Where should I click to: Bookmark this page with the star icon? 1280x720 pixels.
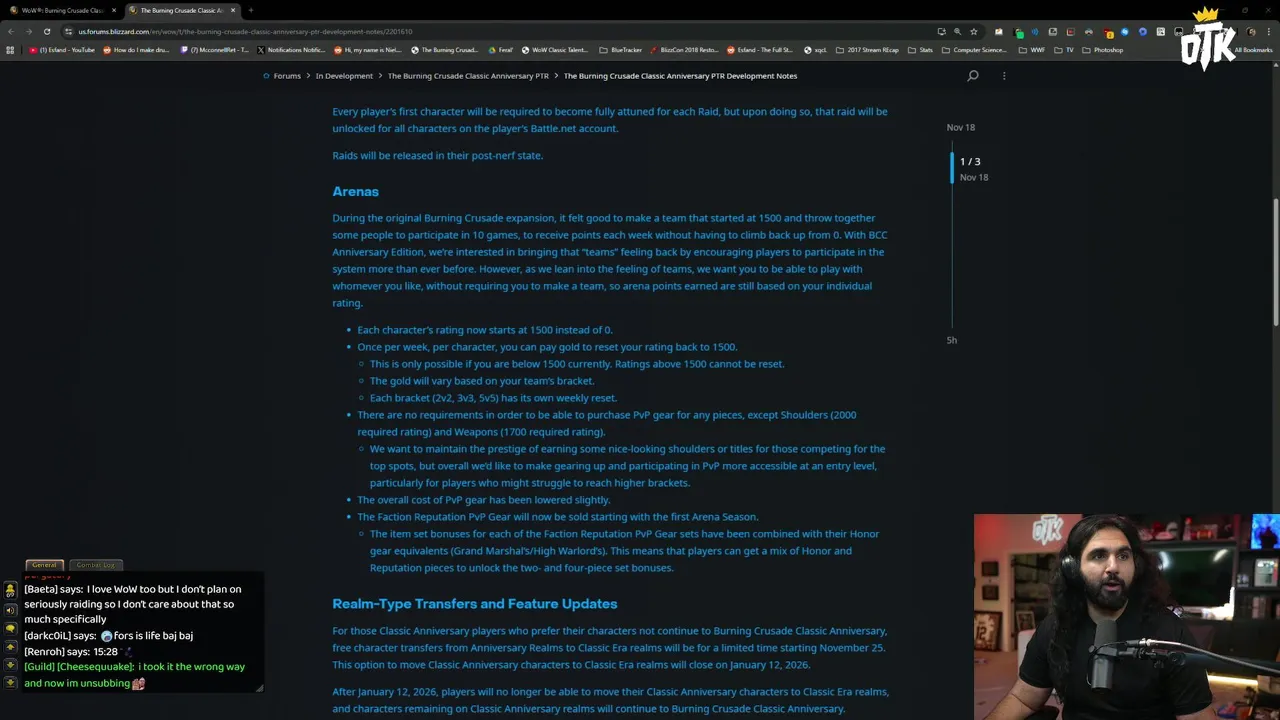pyautogui.click(x=973, y=31)
